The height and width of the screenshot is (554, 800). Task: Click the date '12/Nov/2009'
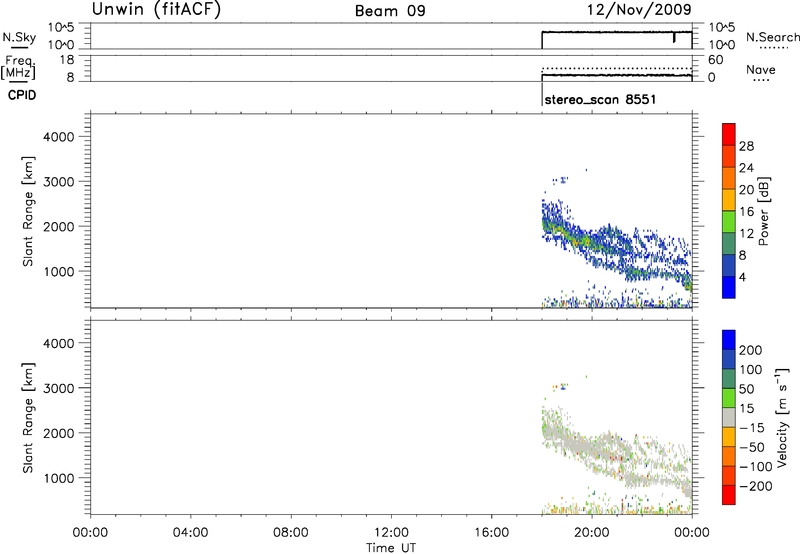pos(639,10)
